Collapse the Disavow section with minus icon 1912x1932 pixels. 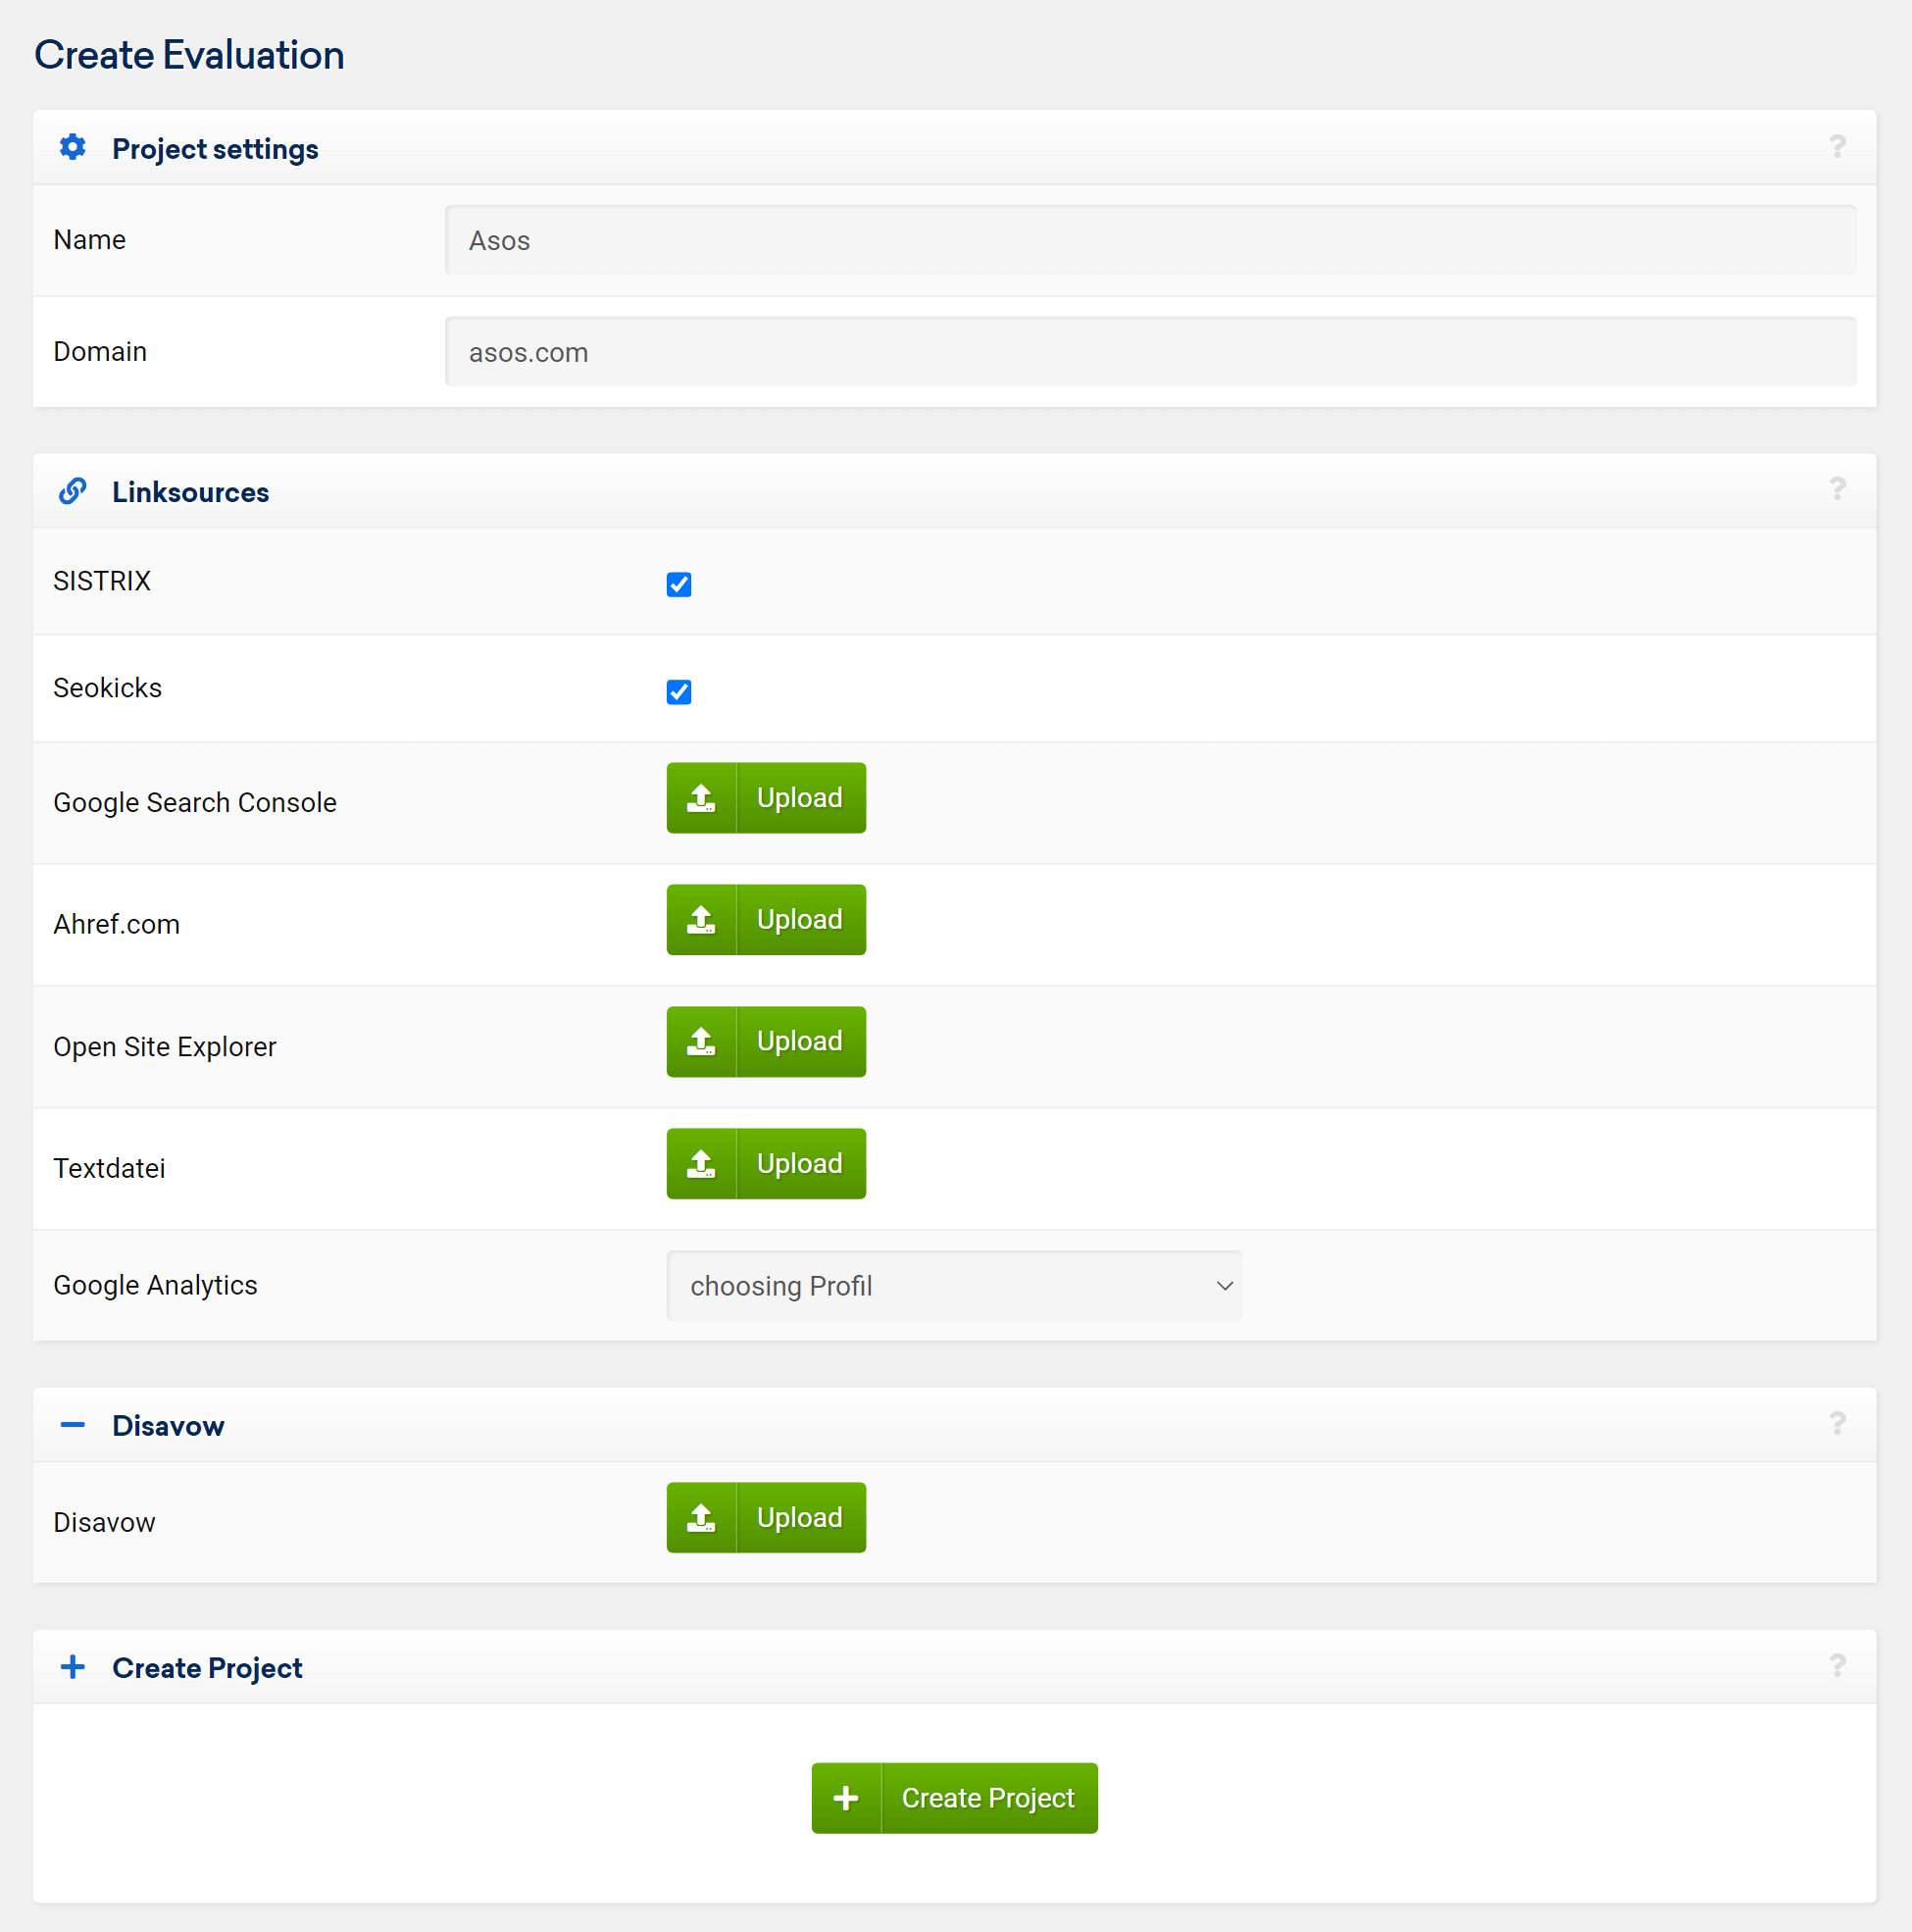72,1424
